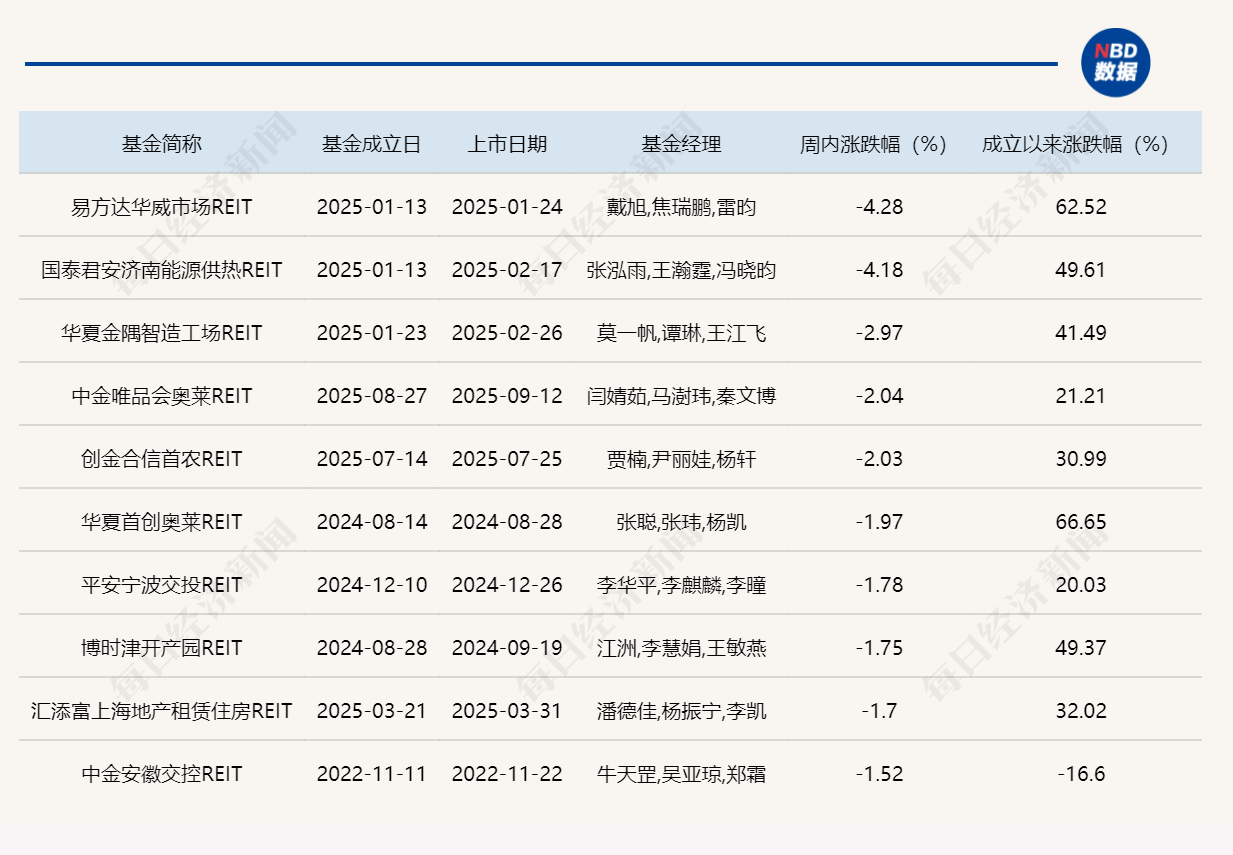Click listing date 2025-07-25
This screenshot has width=1233, height=855.
point(507,459)
